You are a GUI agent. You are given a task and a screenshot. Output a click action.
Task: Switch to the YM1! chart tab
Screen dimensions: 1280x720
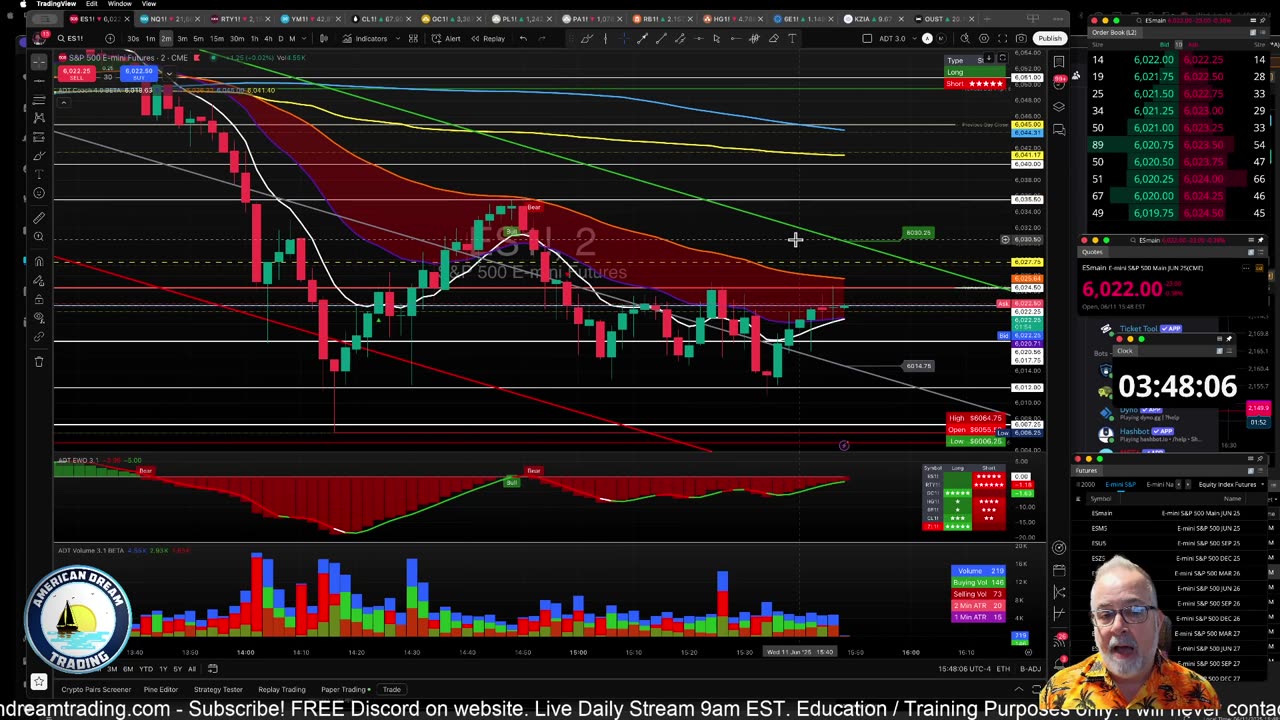click(x=308, y=19)
